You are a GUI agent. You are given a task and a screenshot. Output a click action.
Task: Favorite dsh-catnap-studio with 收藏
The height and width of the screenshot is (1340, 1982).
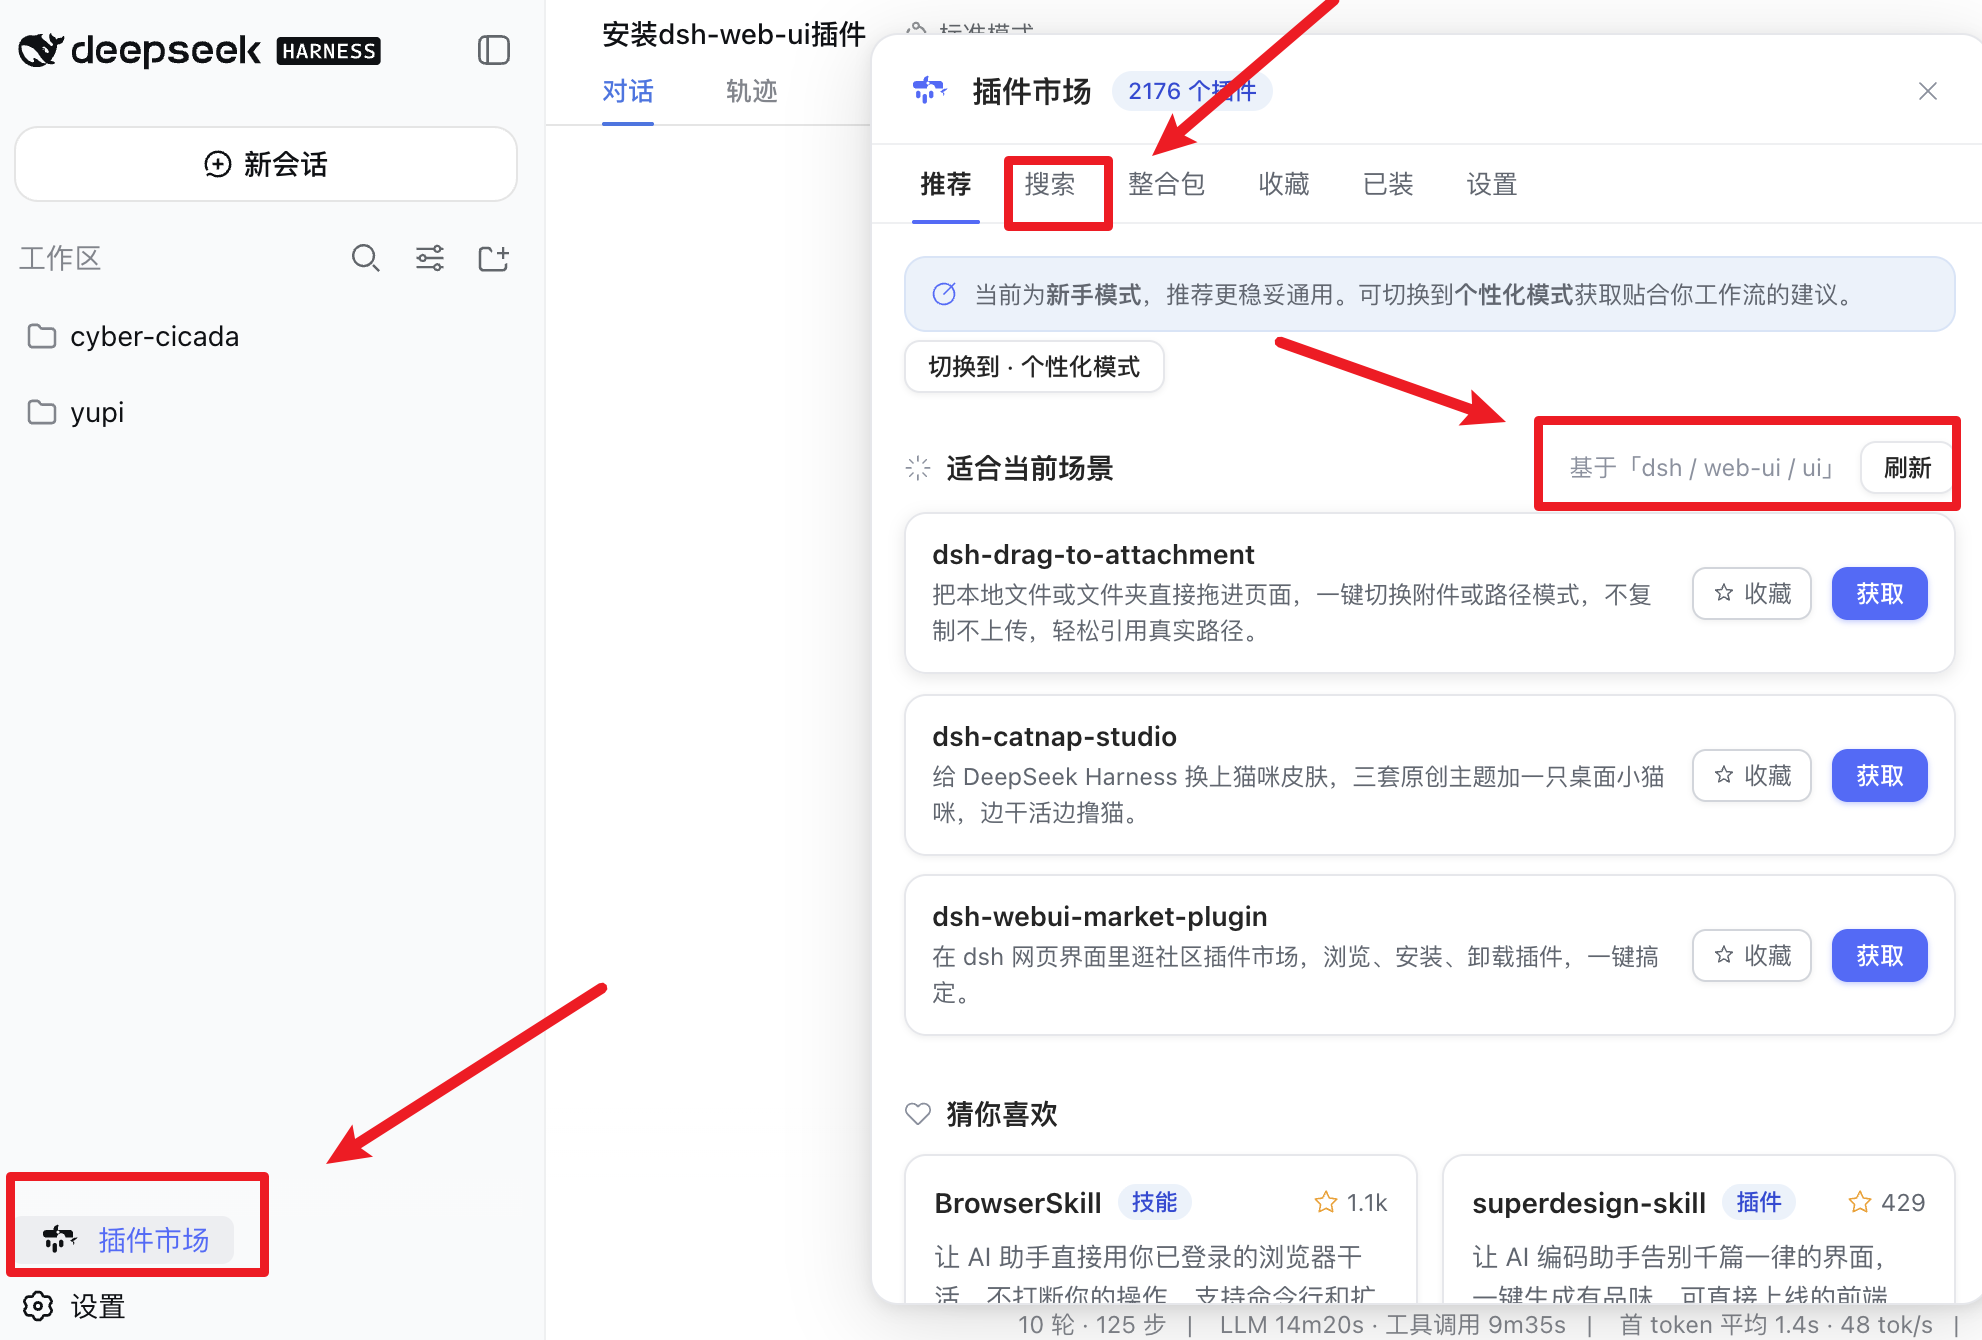(1752, 775)
